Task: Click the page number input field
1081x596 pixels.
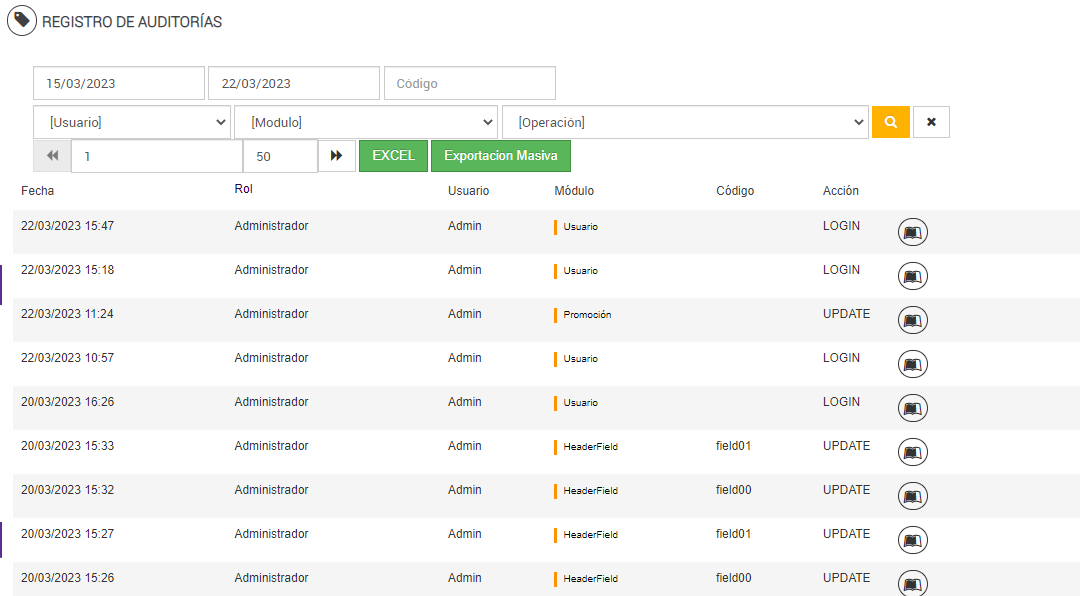Action: coord(157,156)
